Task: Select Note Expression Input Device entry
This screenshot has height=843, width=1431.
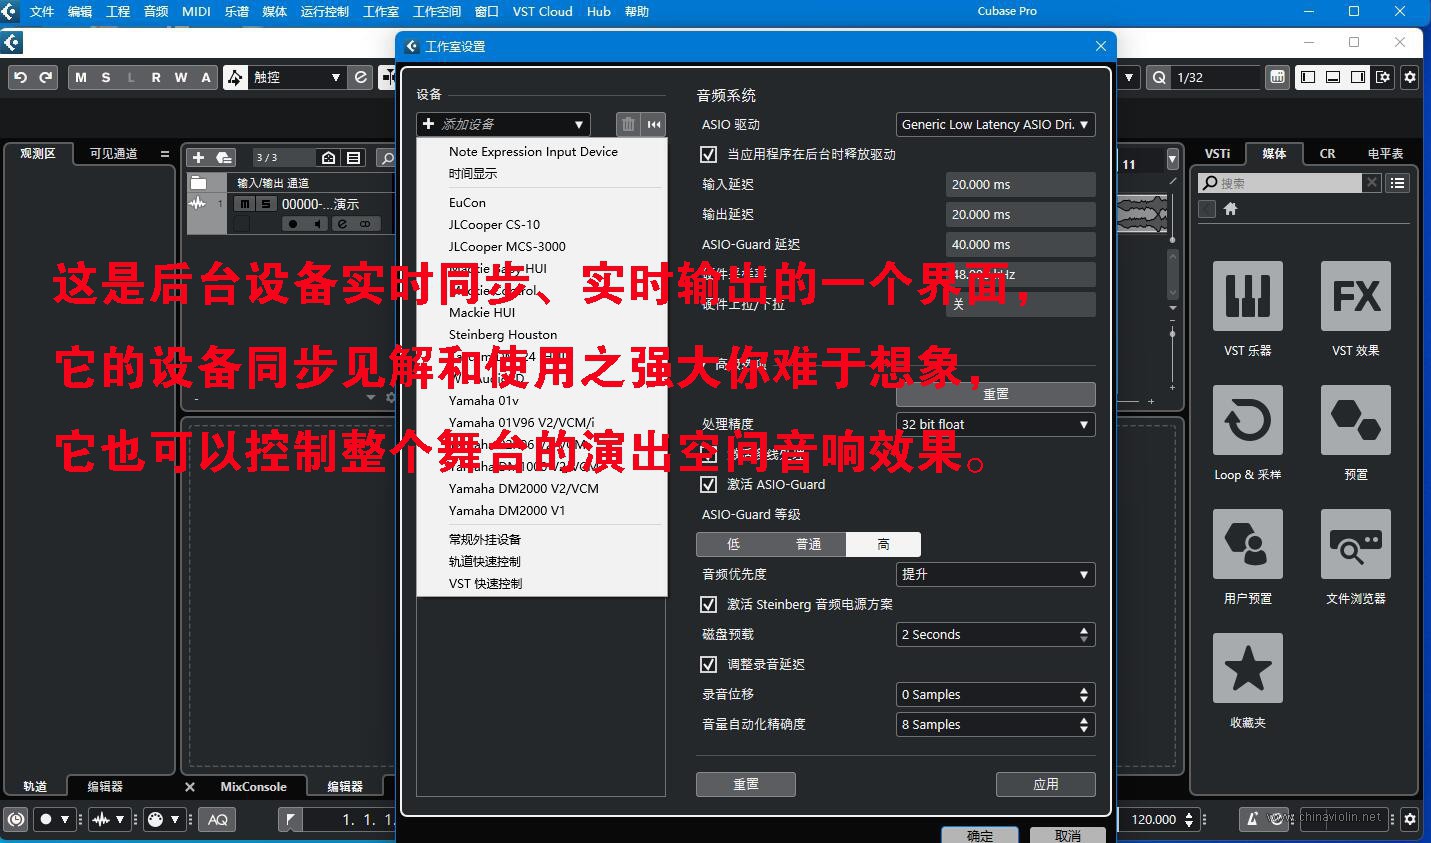Action: click(533, 151)
